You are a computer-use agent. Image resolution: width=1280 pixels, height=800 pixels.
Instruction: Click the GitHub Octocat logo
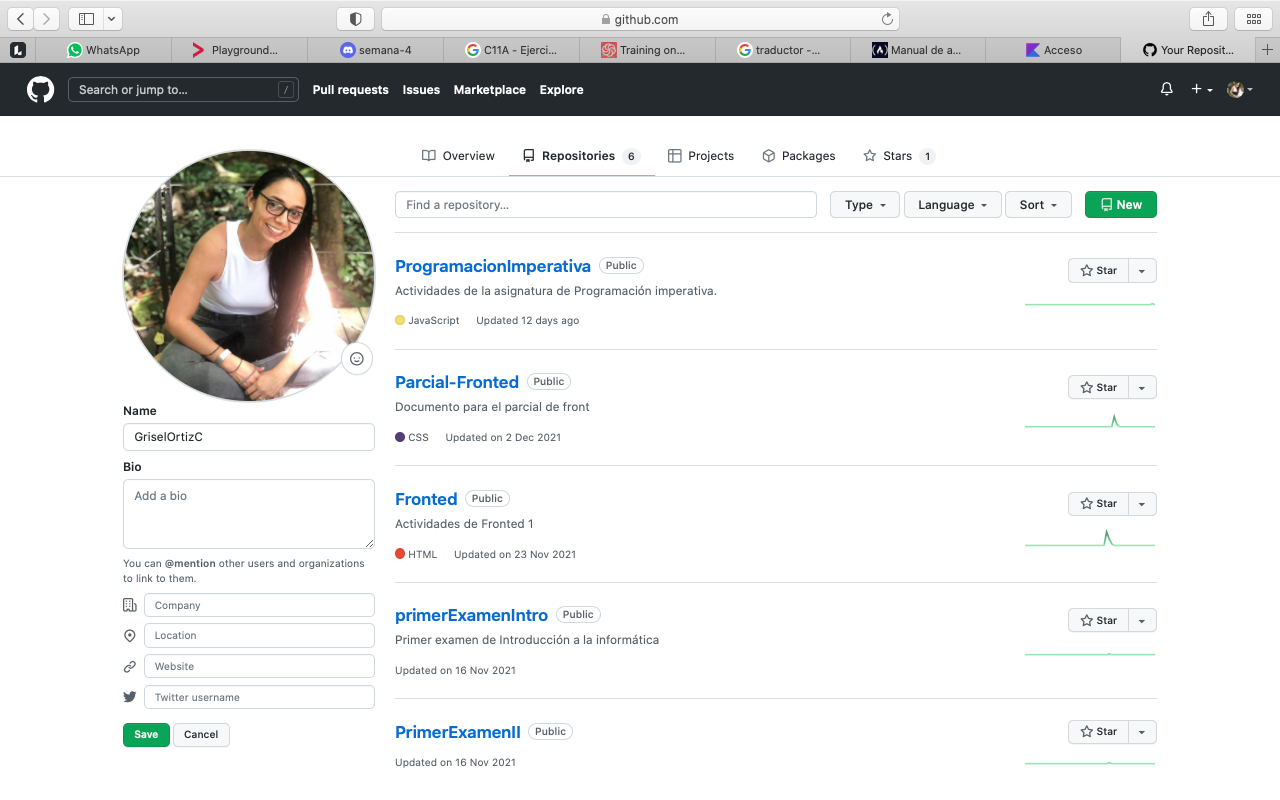[x=40, y=90]
